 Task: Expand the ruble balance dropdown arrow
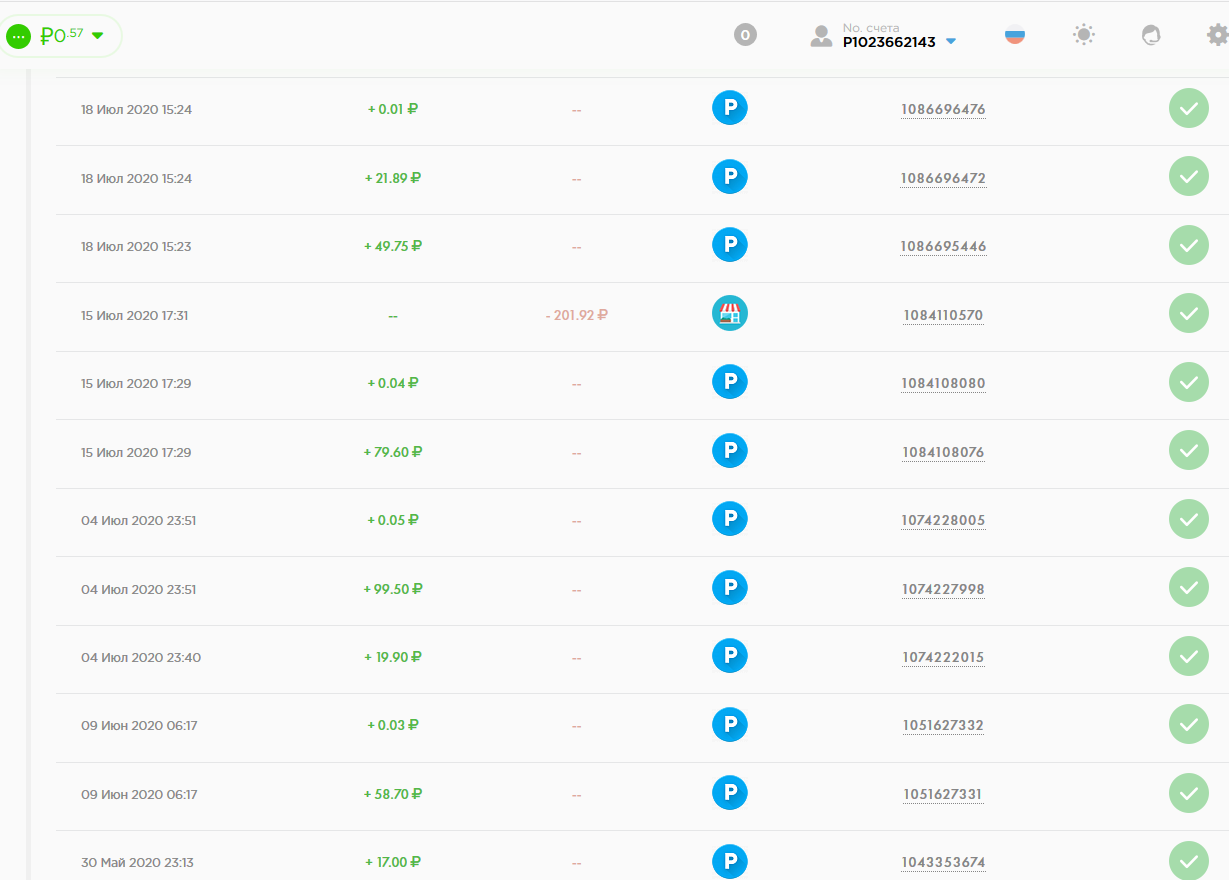click(x=98, y=36)
